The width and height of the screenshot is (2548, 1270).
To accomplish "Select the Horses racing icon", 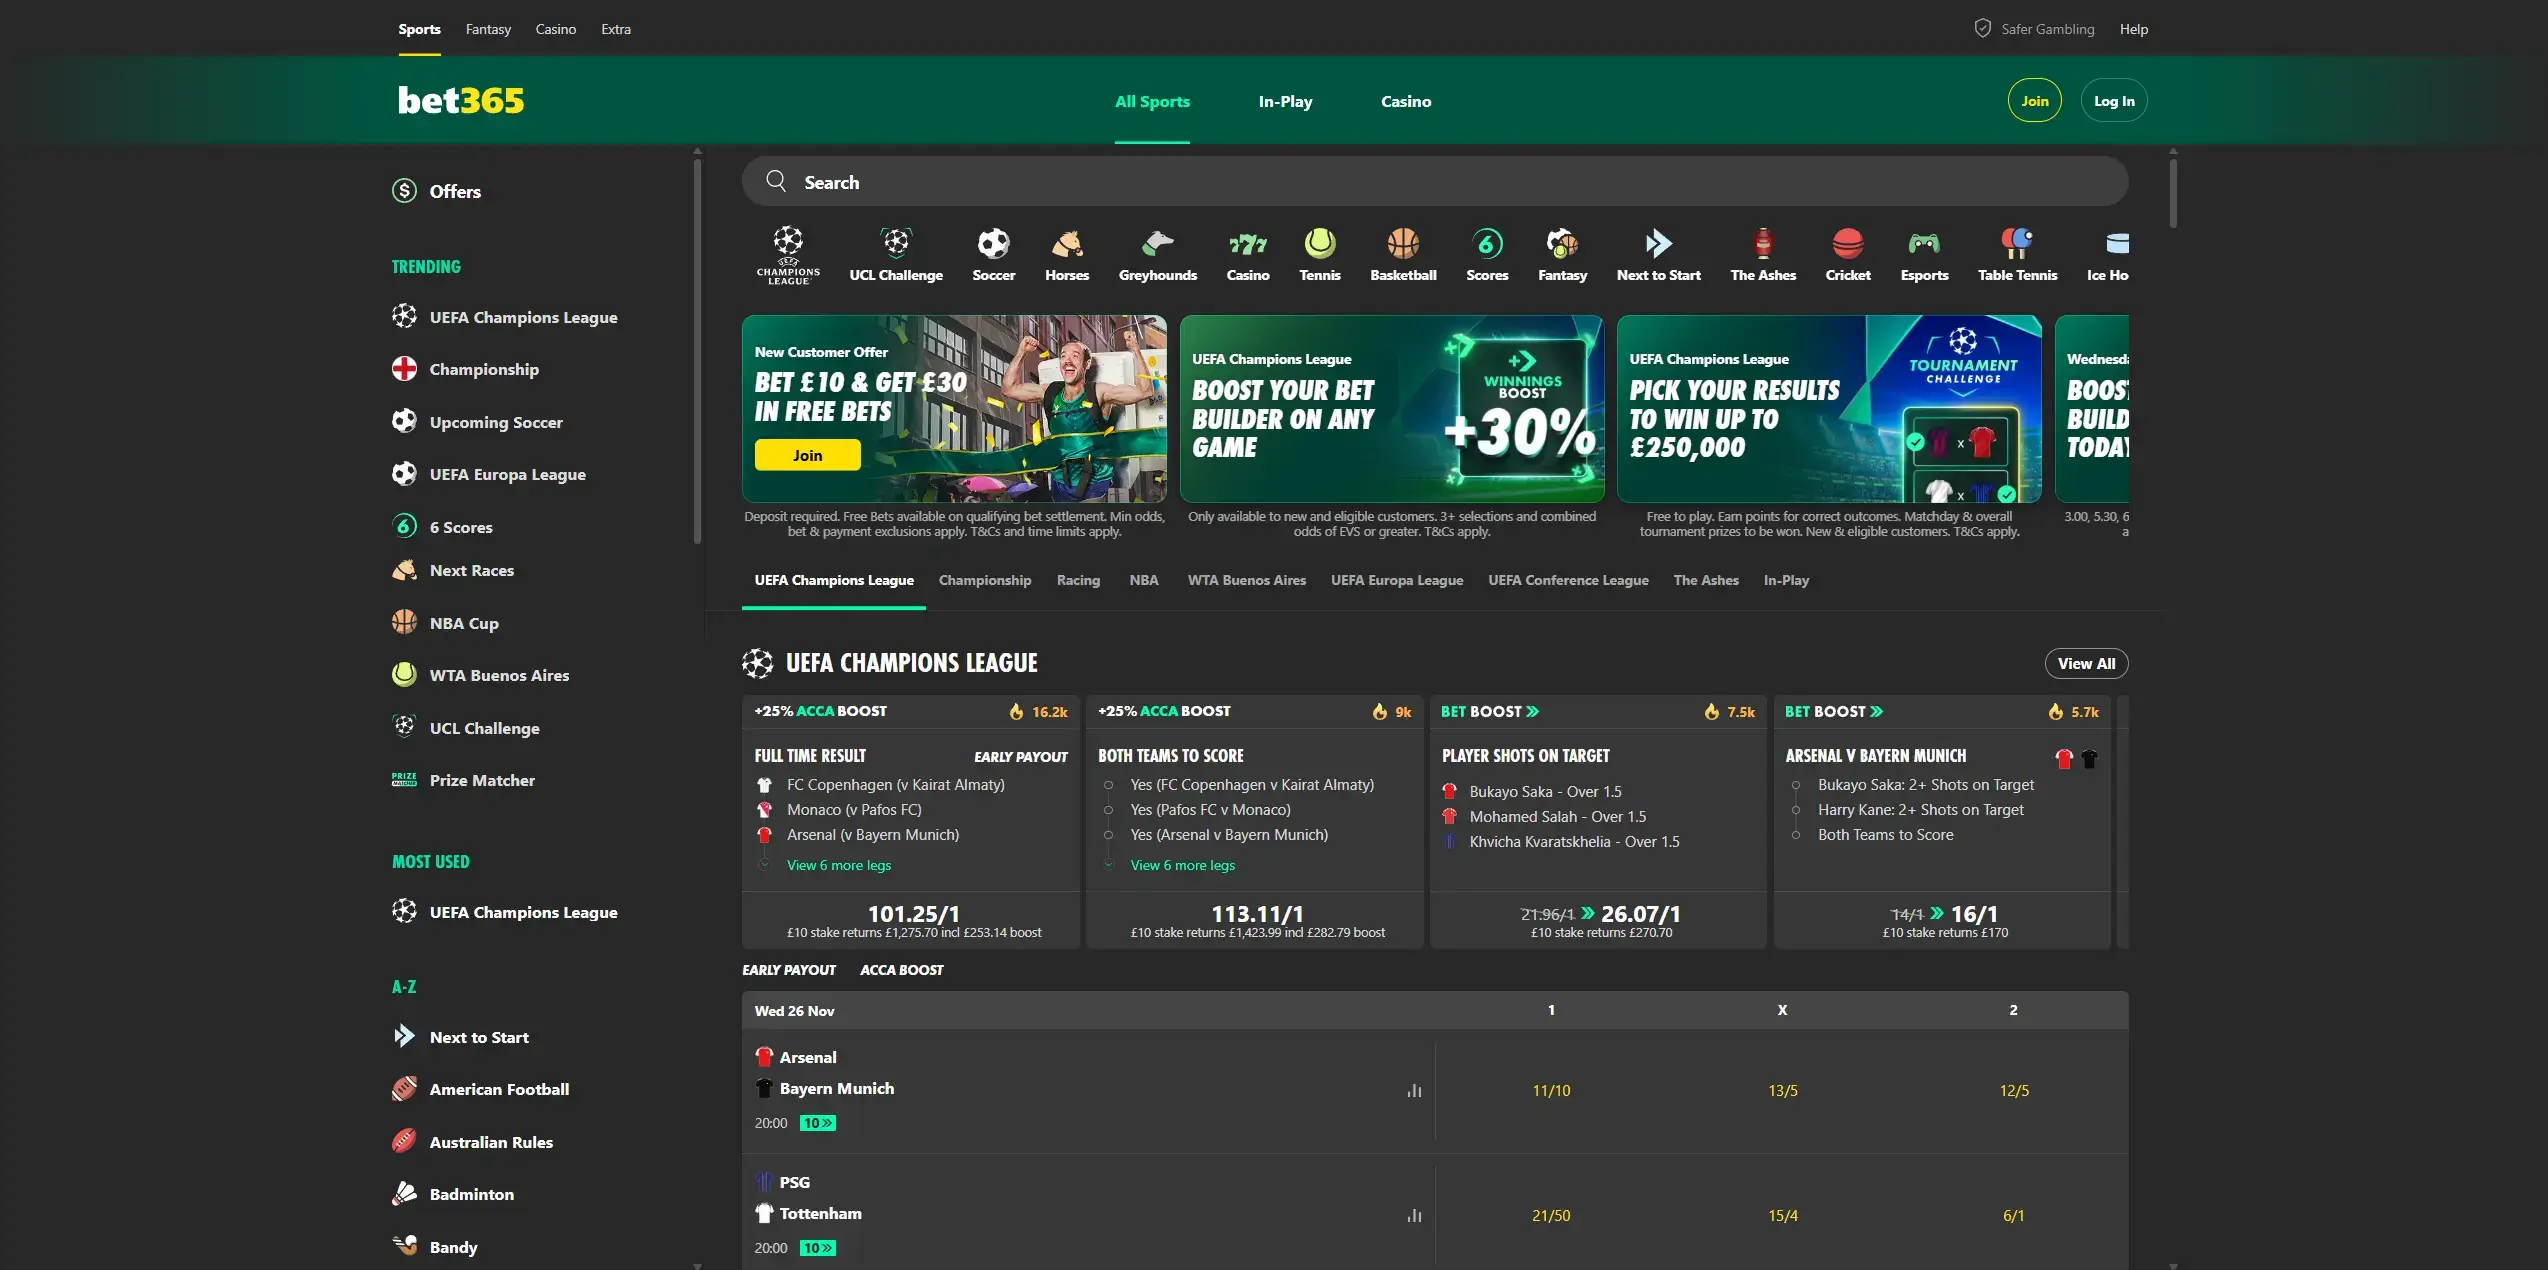I will pyautogui.click(x=1066, y=252).
